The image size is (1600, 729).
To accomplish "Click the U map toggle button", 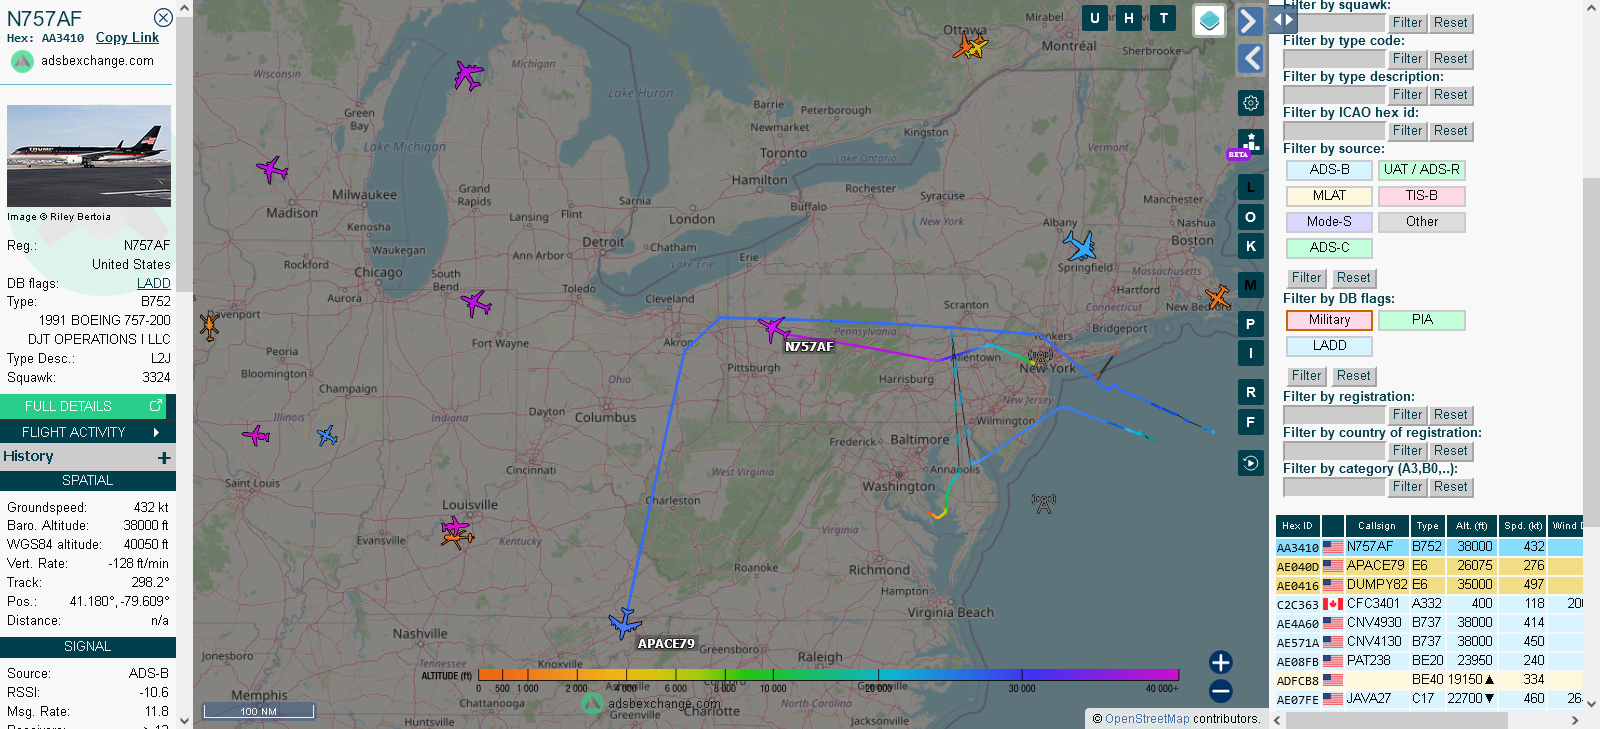I will 1095,18.
